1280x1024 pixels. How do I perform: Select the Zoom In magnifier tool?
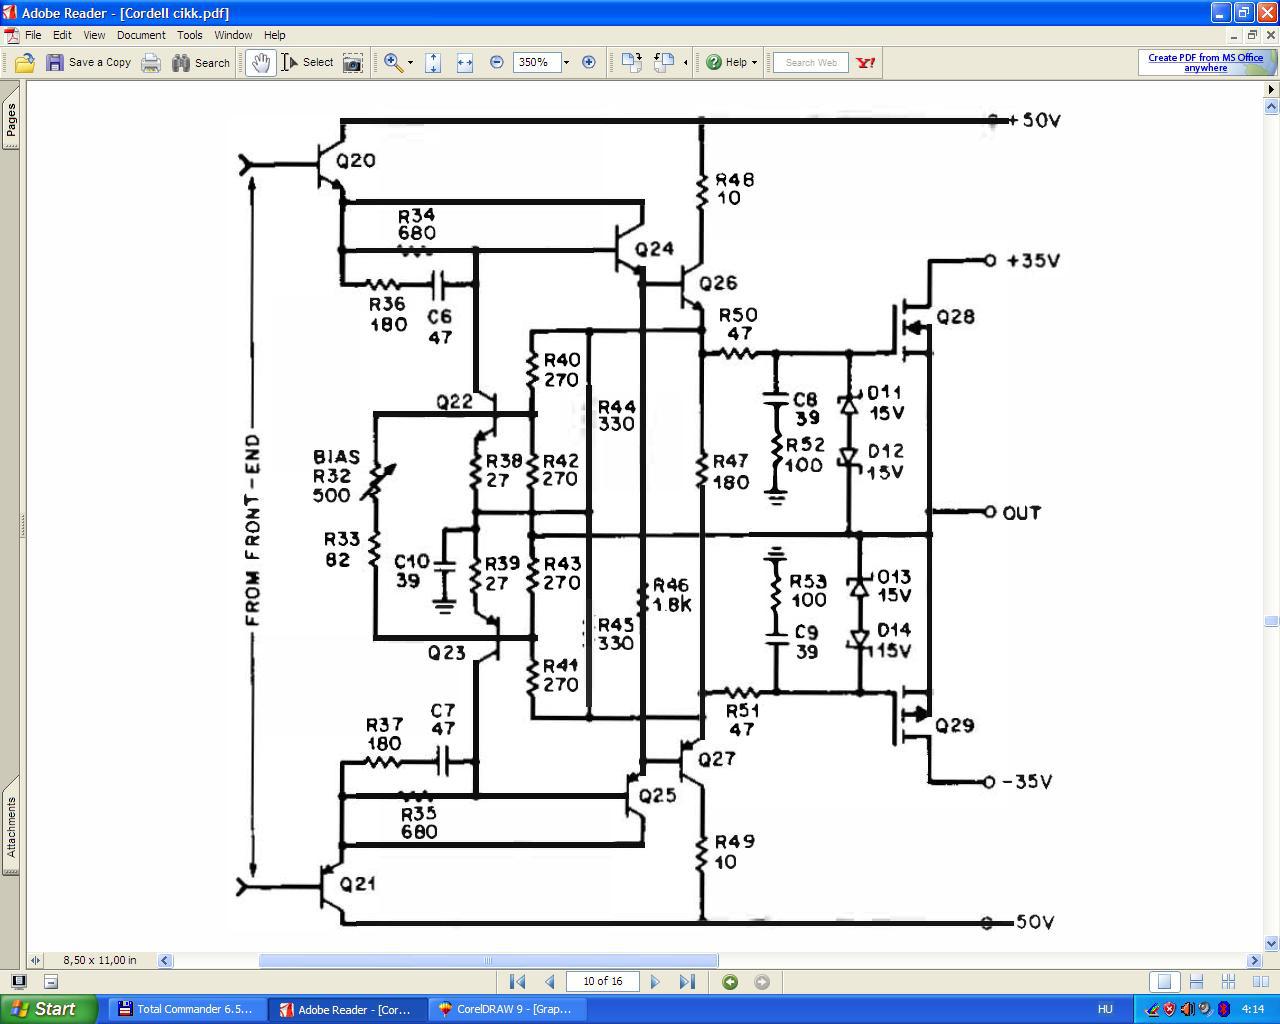pos(394,62)
